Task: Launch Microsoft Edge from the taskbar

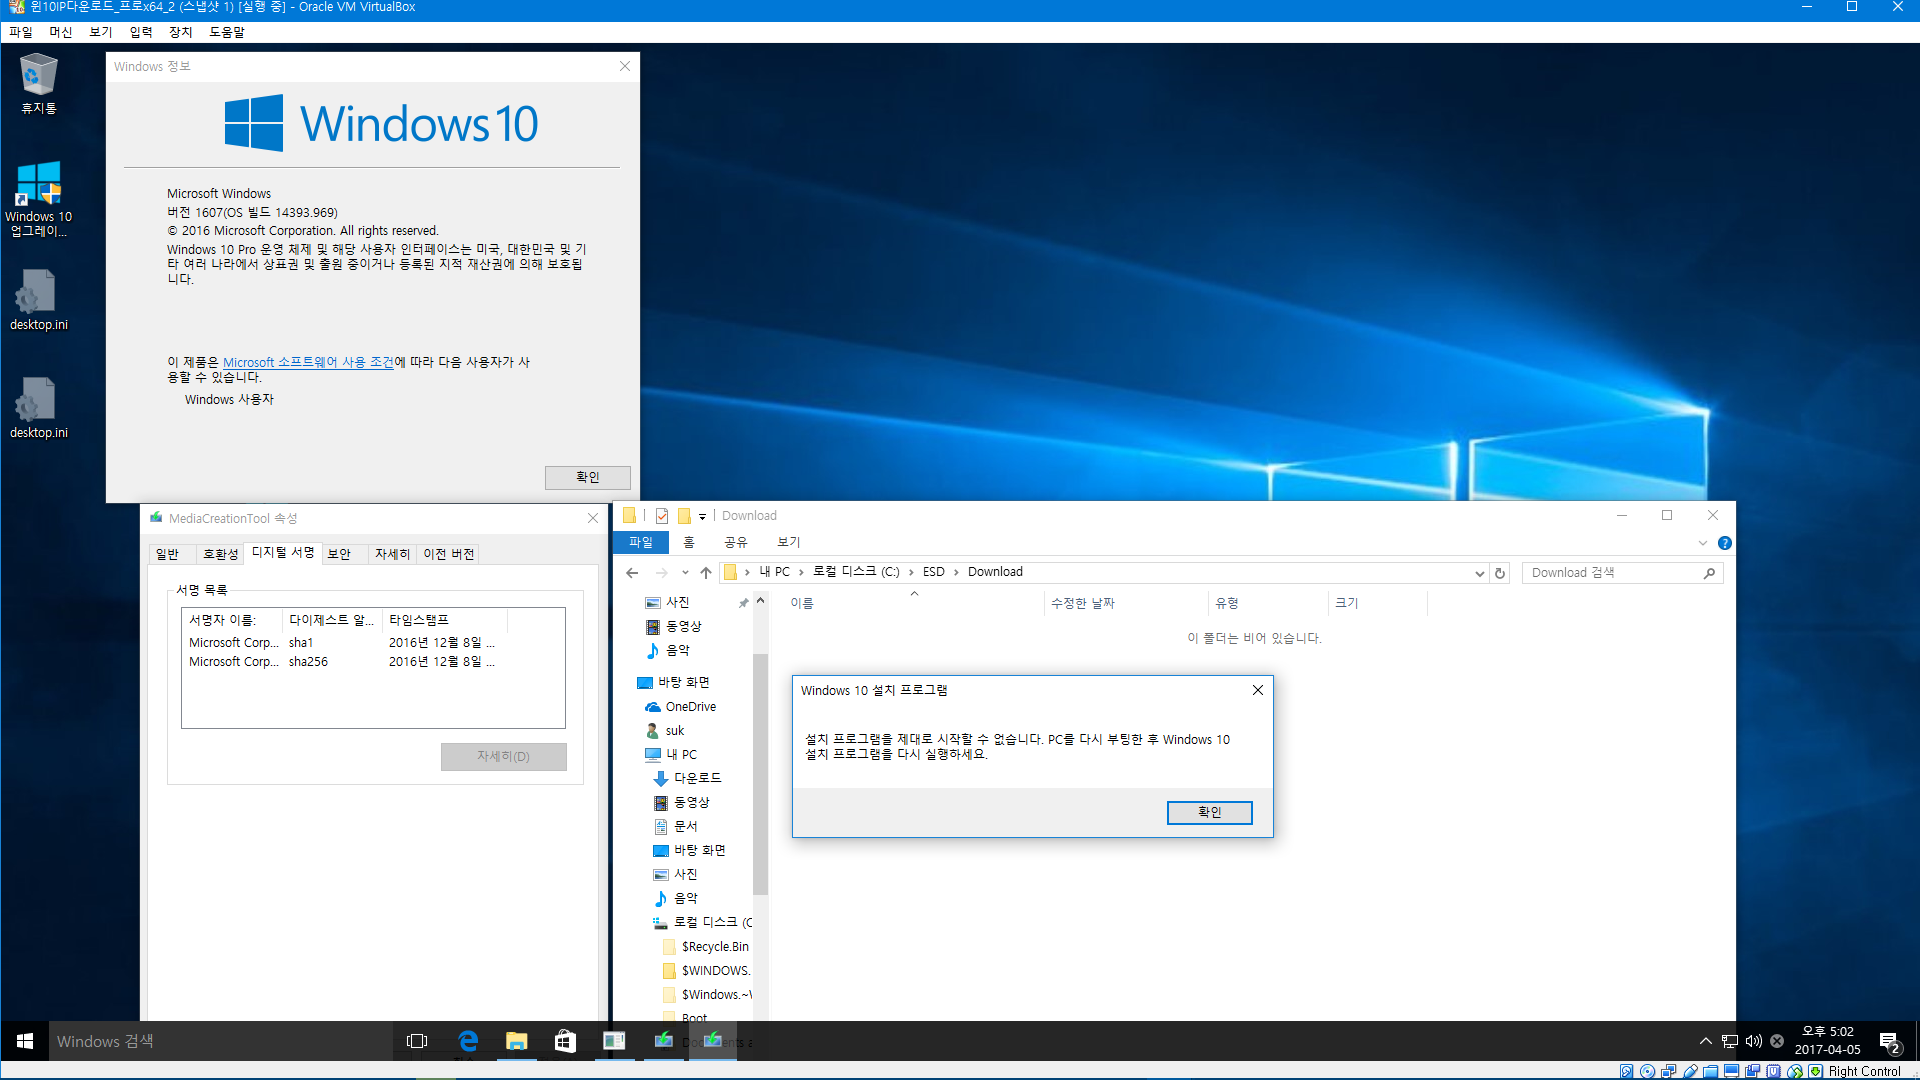Action: click(467, 1041)
